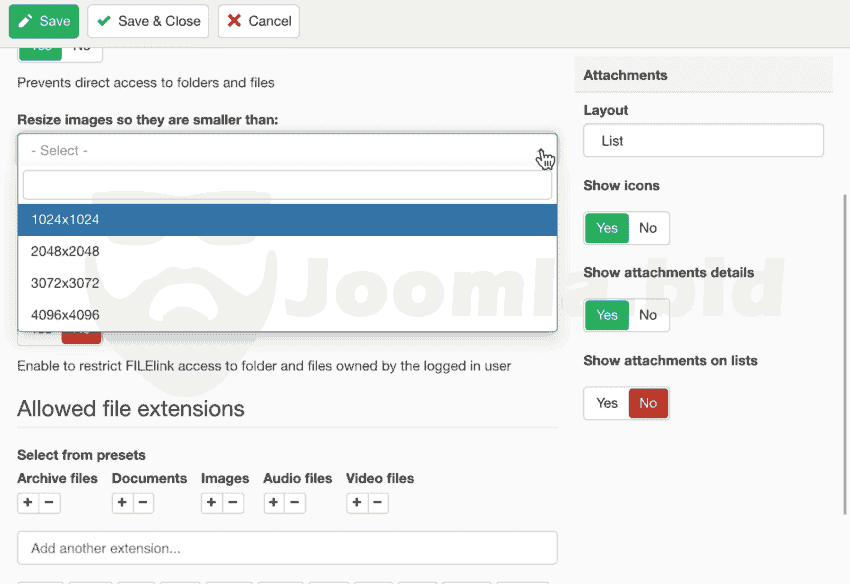The width and height of the screenshot is (850, 584).
Task: Choose 1024x1024 from the resize list
Action: (287, 220)
